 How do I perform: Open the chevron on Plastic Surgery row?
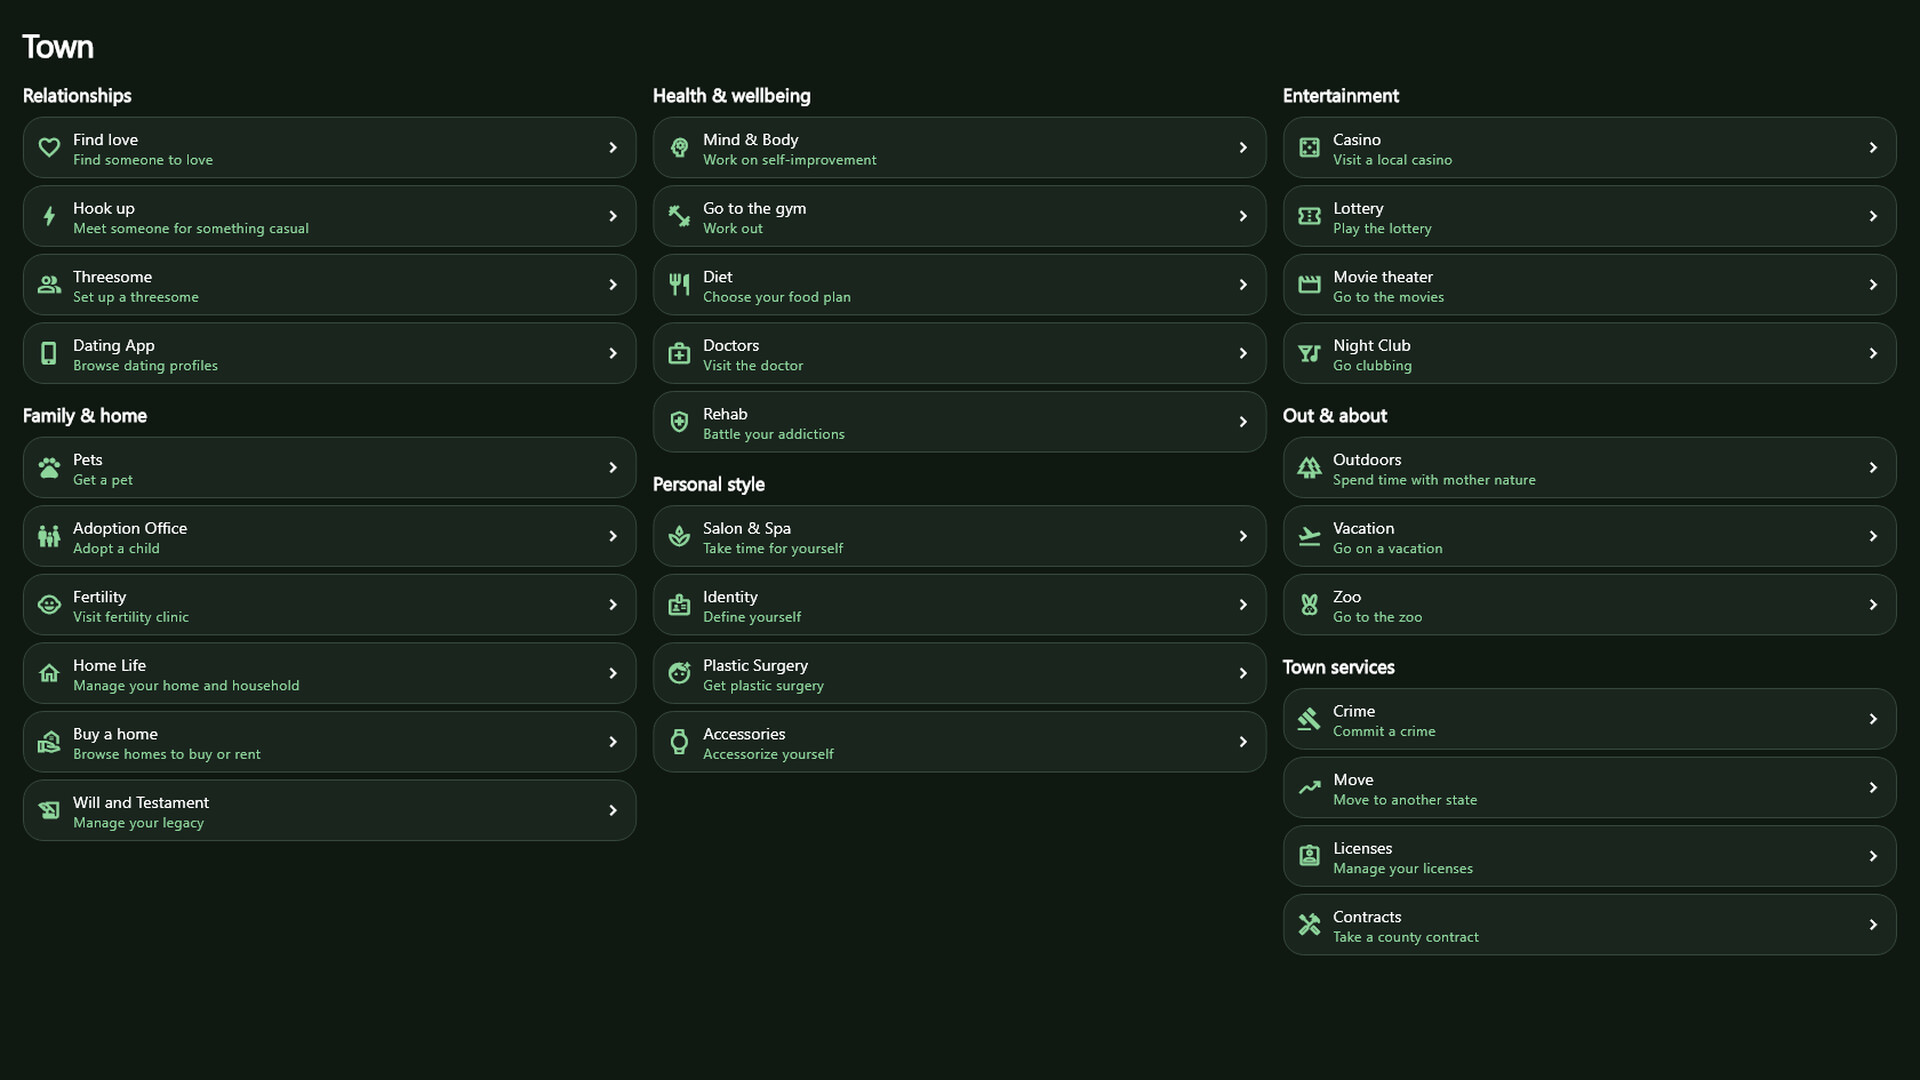point(1243,673)
